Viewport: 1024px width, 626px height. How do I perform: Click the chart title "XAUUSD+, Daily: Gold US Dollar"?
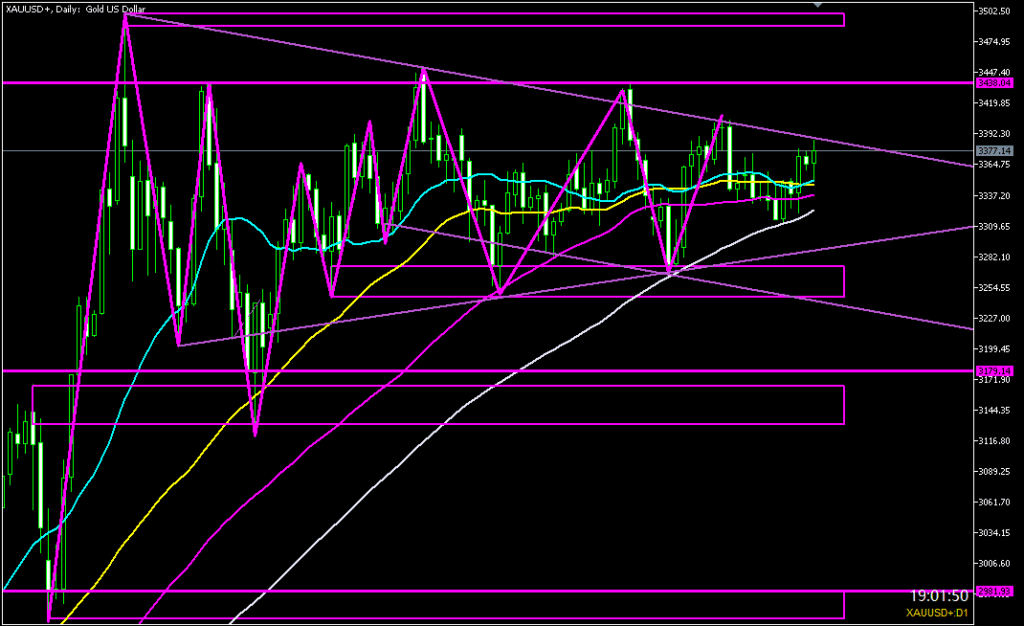click(x=75, y=9)
